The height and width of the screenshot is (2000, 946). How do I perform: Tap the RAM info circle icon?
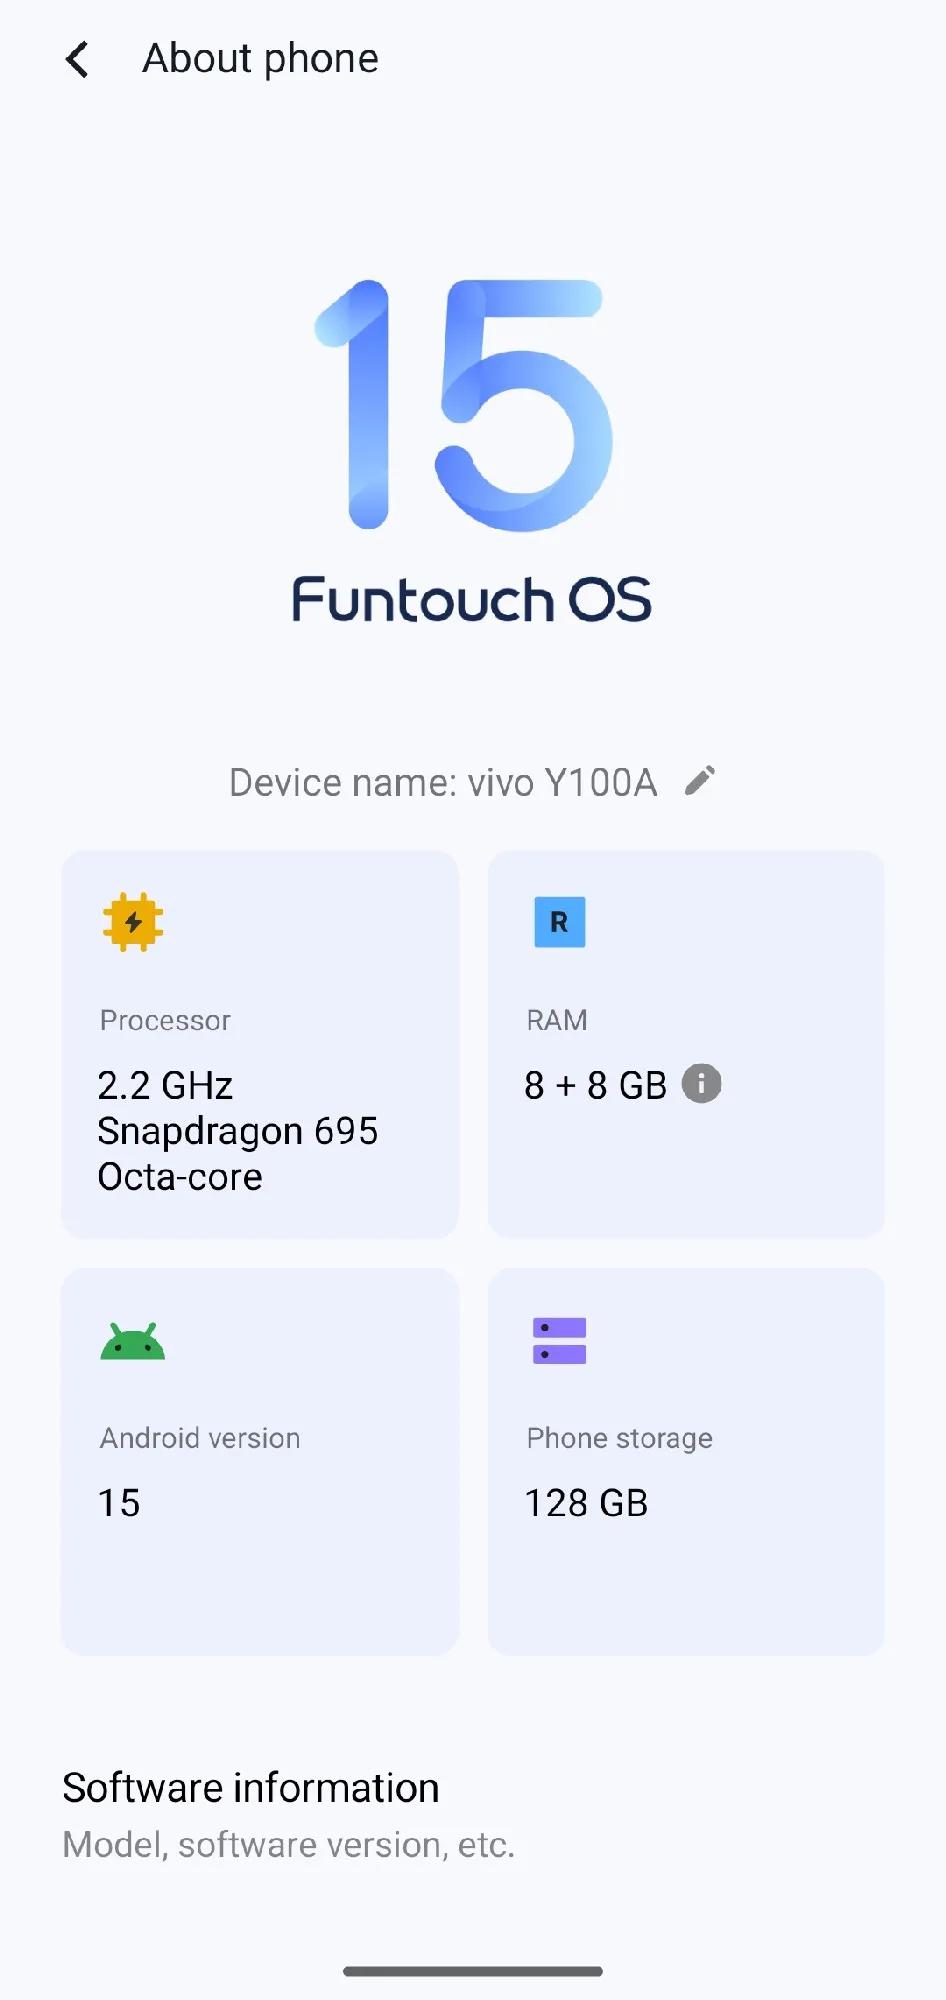click(701, 1084)
